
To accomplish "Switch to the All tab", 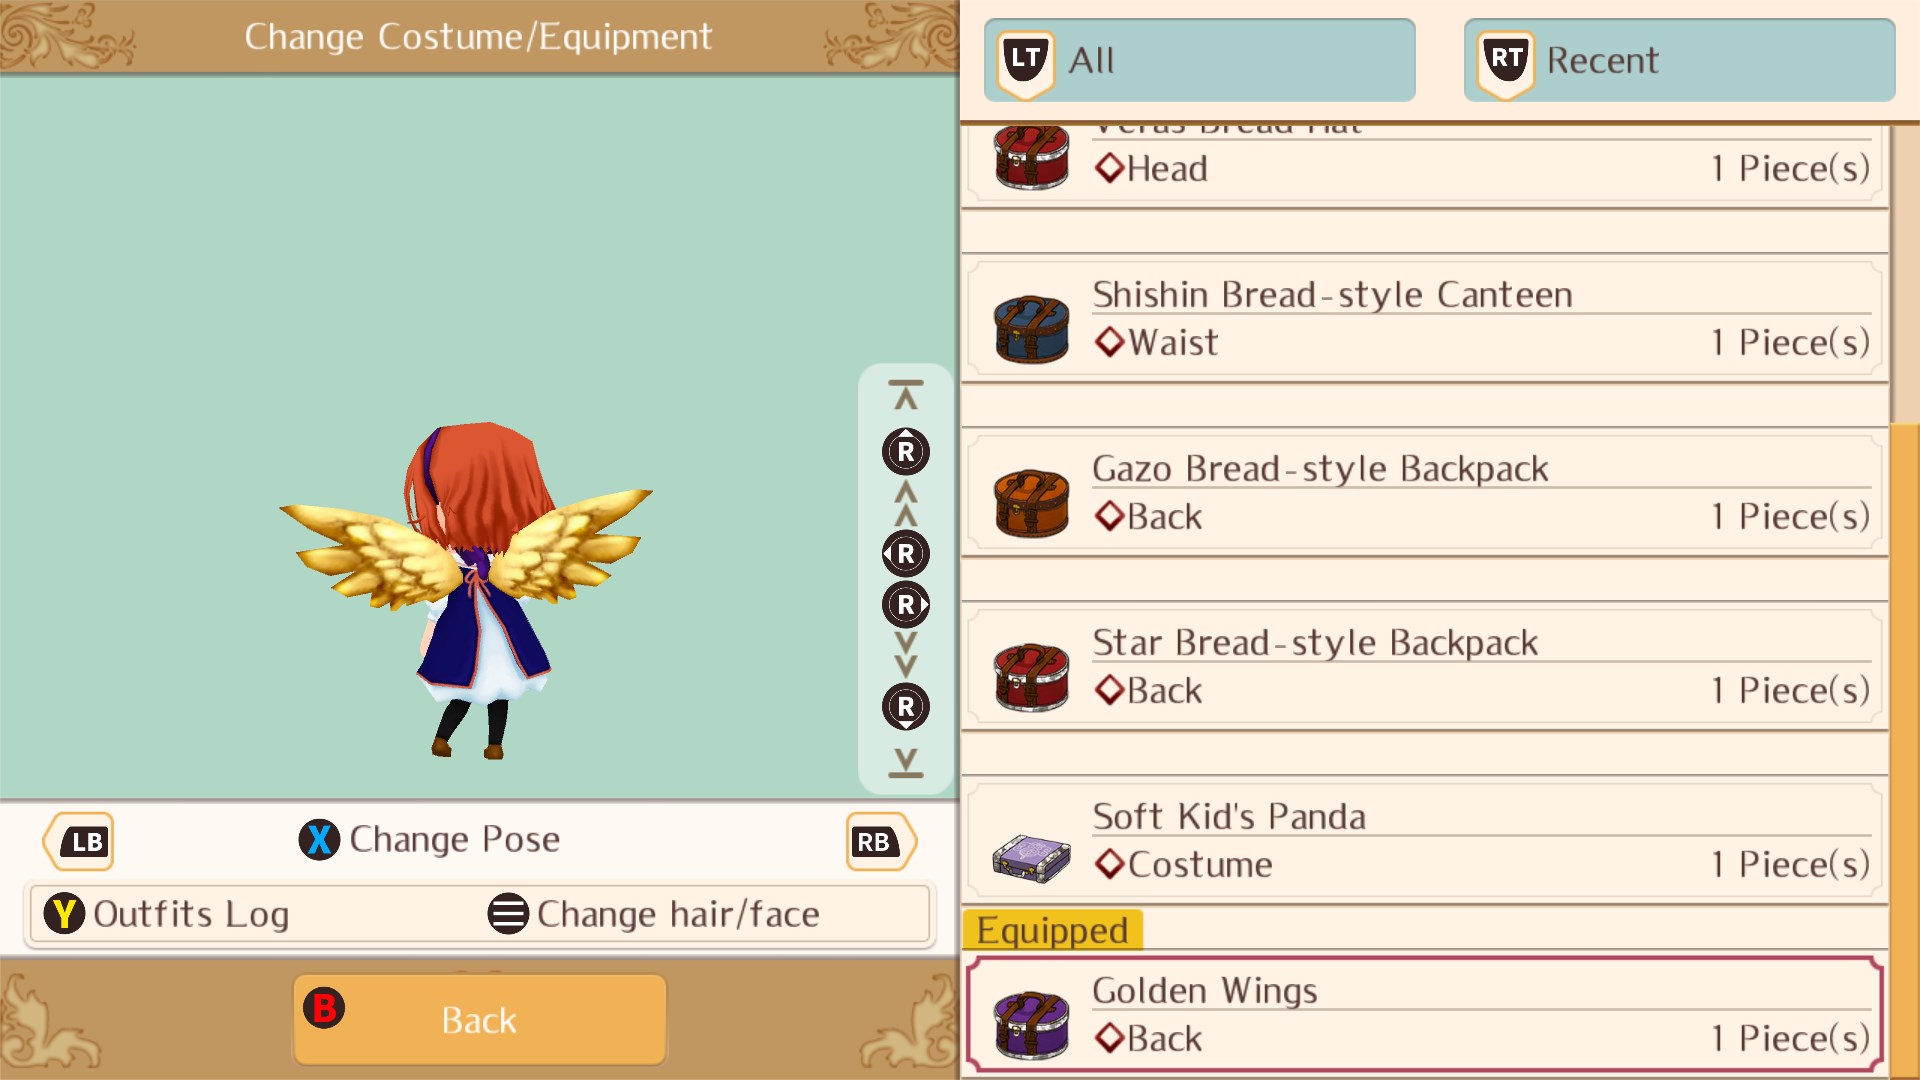I will (x=1199, y=60).
